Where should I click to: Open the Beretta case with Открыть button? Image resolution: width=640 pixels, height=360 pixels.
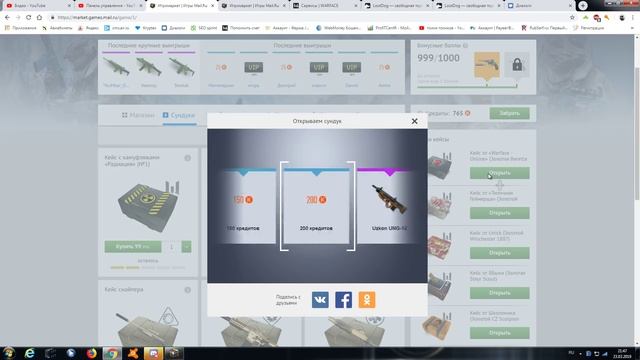[x=500, y=173]
